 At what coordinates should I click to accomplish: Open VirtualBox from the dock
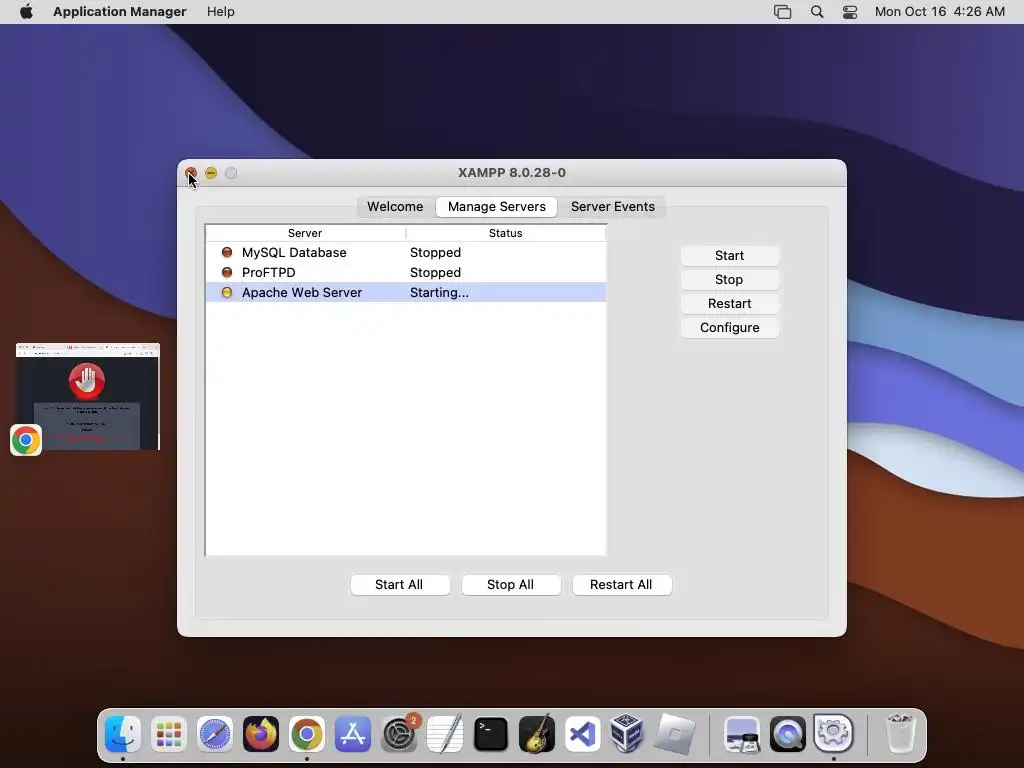point(627,734)
